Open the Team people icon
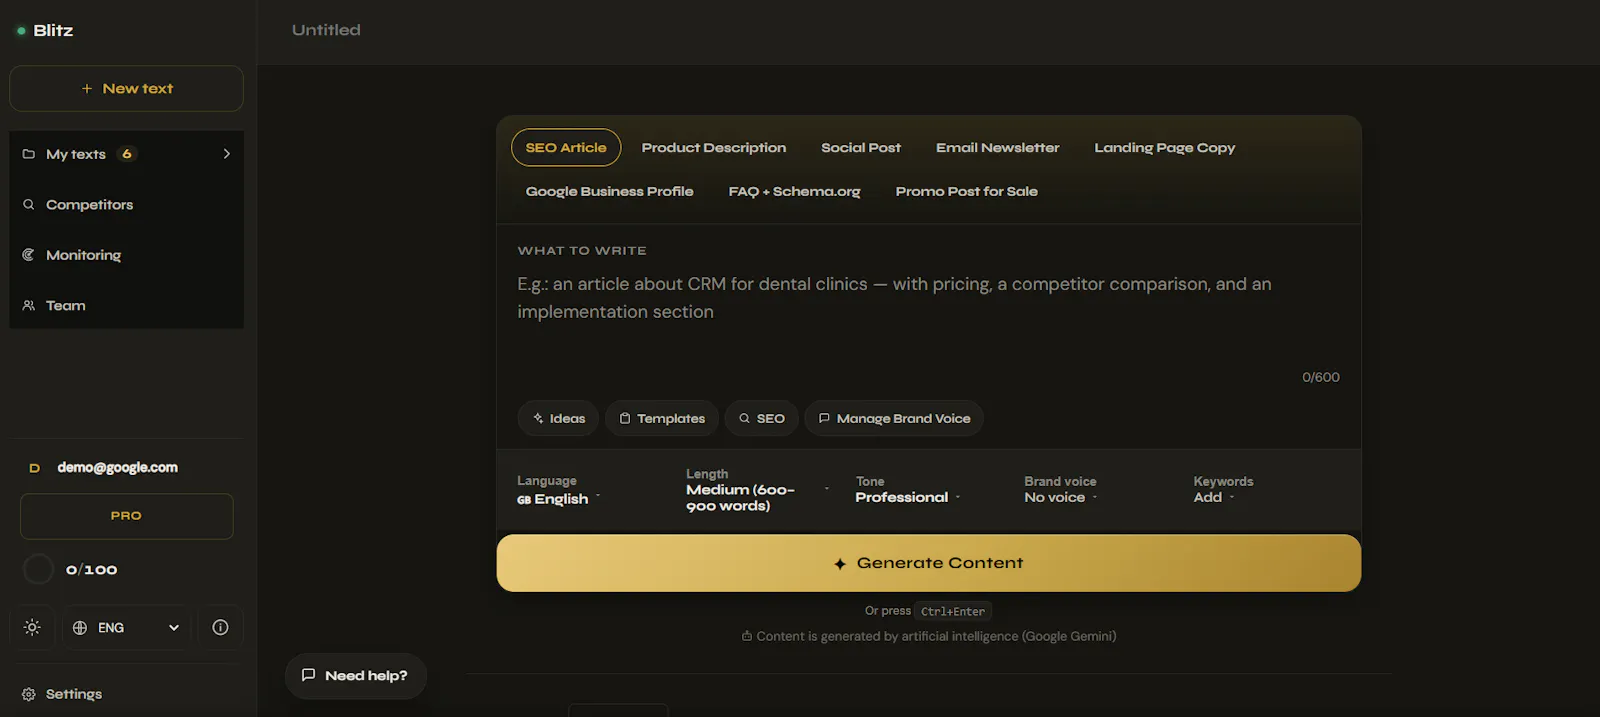This screenshot has height=717, width=1600. (x=29, y=305)
